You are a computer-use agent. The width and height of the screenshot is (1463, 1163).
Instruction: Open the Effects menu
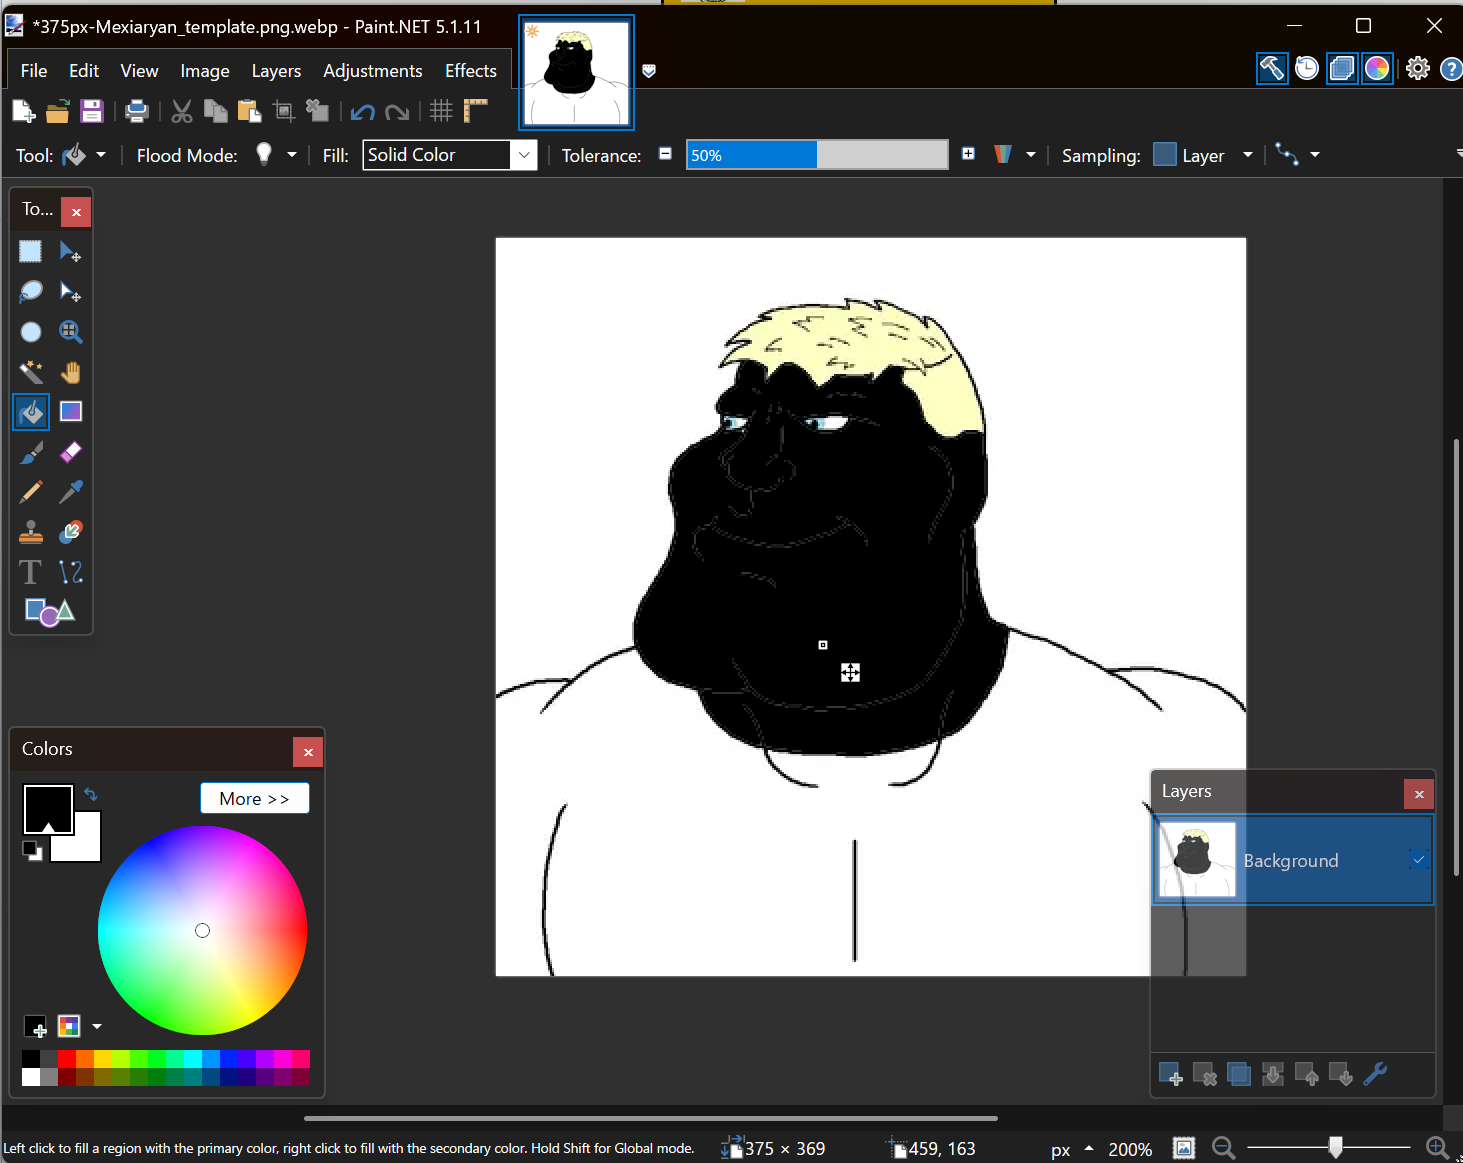coord(470,71)
